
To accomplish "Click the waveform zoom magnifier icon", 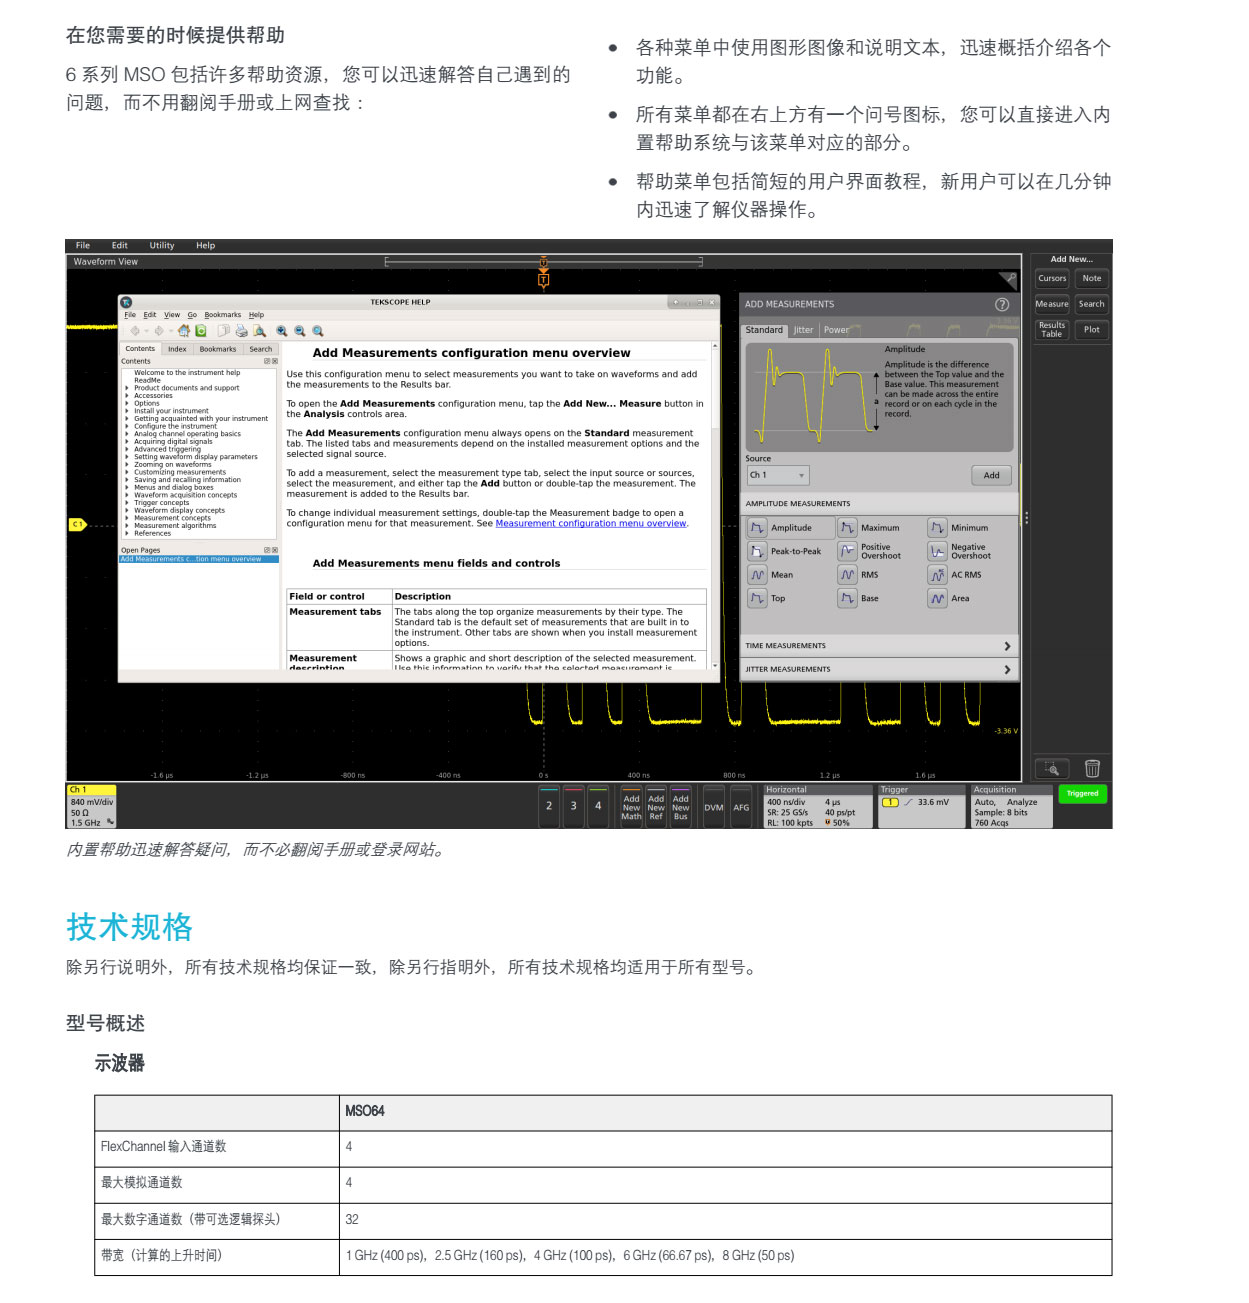I will tap(1051, 768).
